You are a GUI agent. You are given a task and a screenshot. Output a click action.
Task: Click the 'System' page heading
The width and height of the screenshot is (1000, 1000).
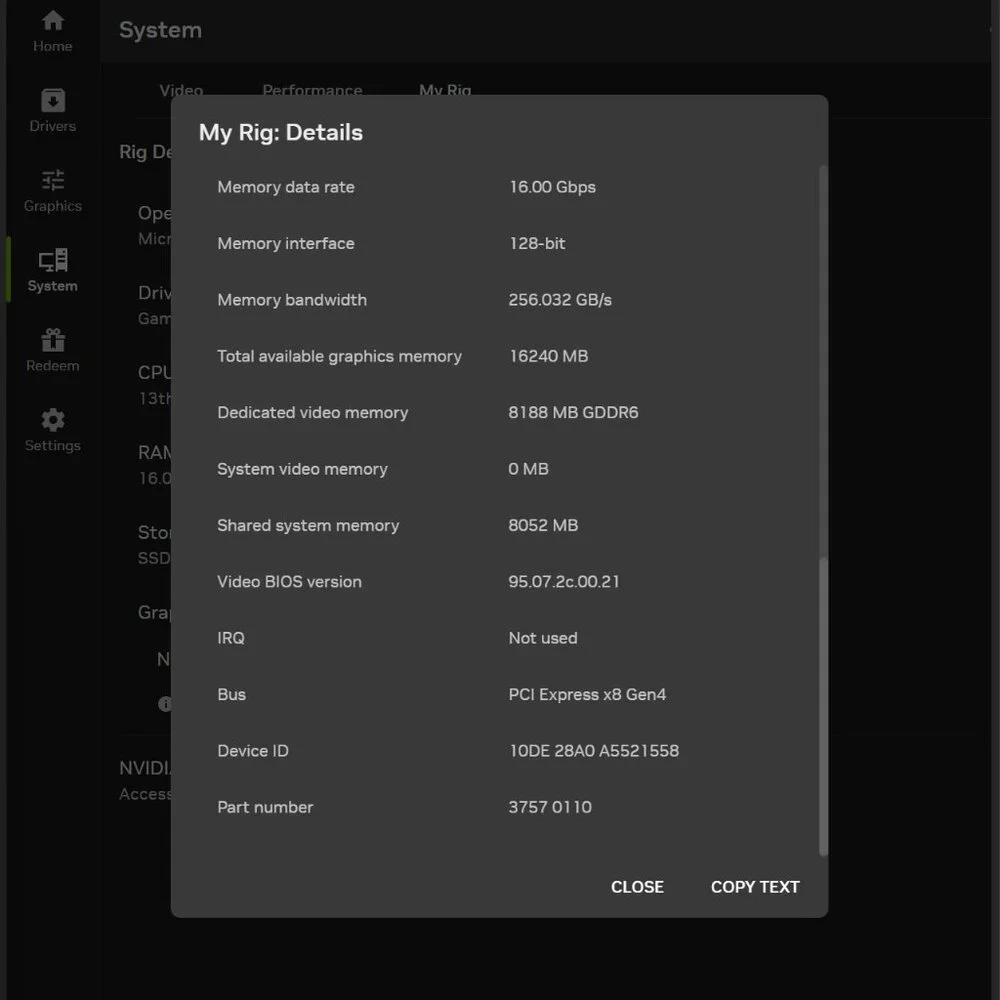click(161, 30)
